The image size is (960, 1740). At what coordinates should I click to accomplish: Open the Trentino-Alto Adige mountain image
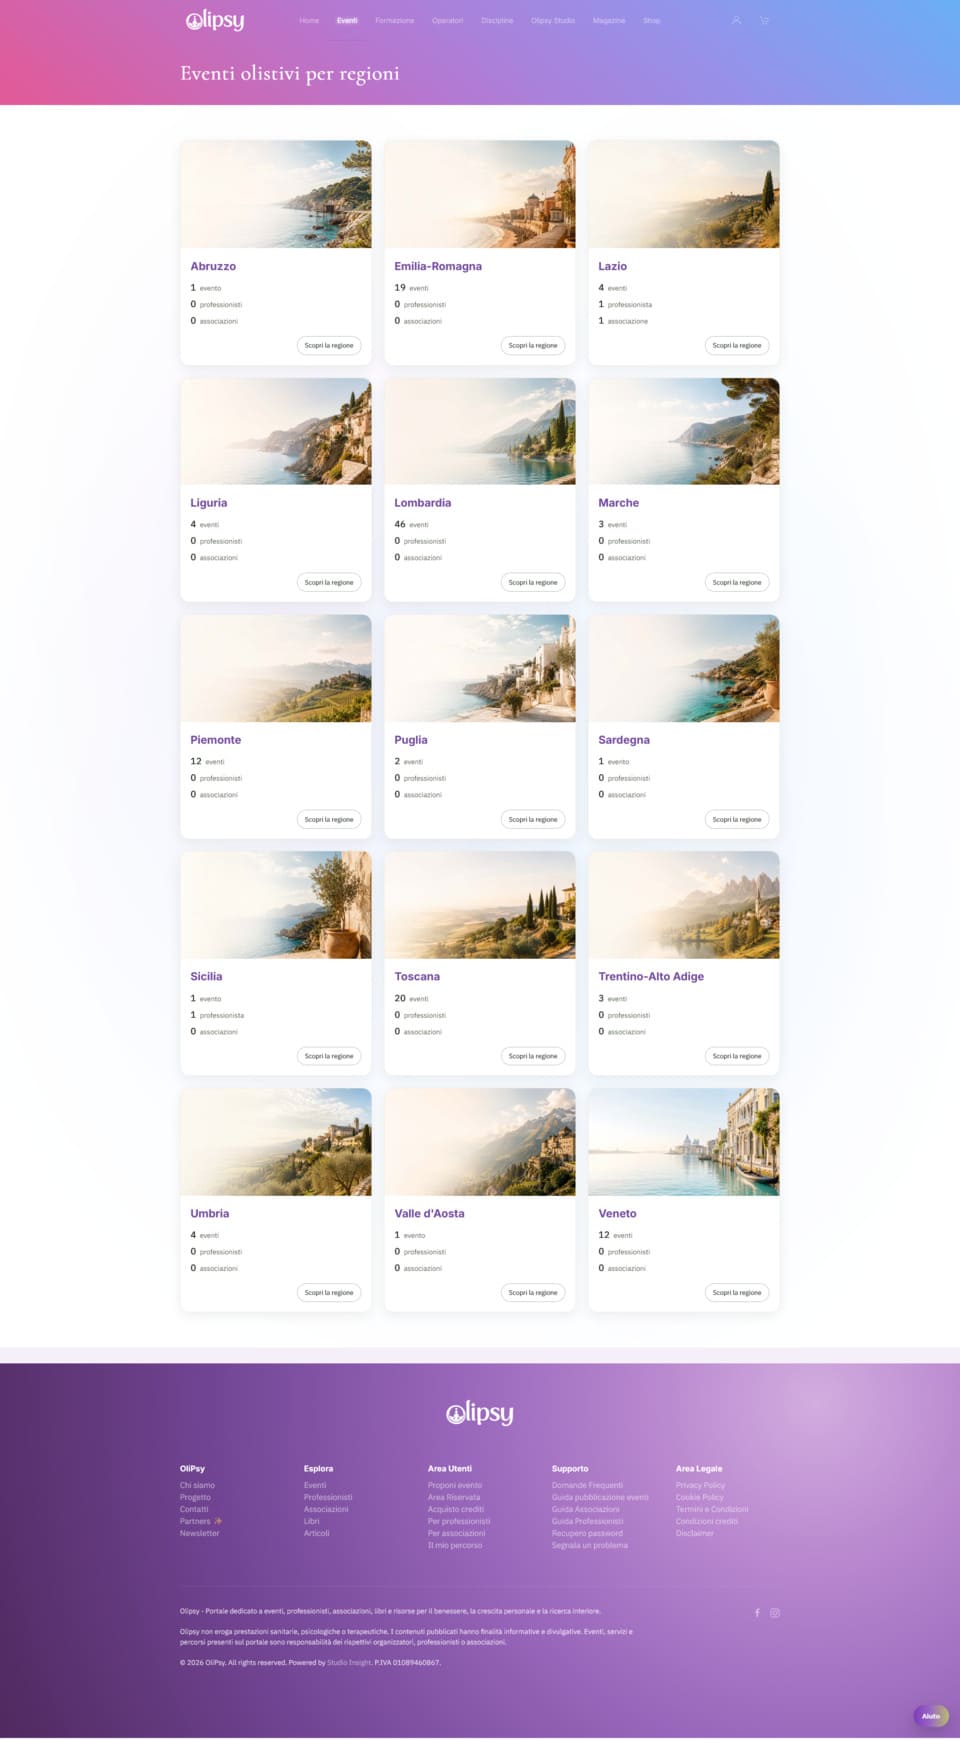[684, 905]
